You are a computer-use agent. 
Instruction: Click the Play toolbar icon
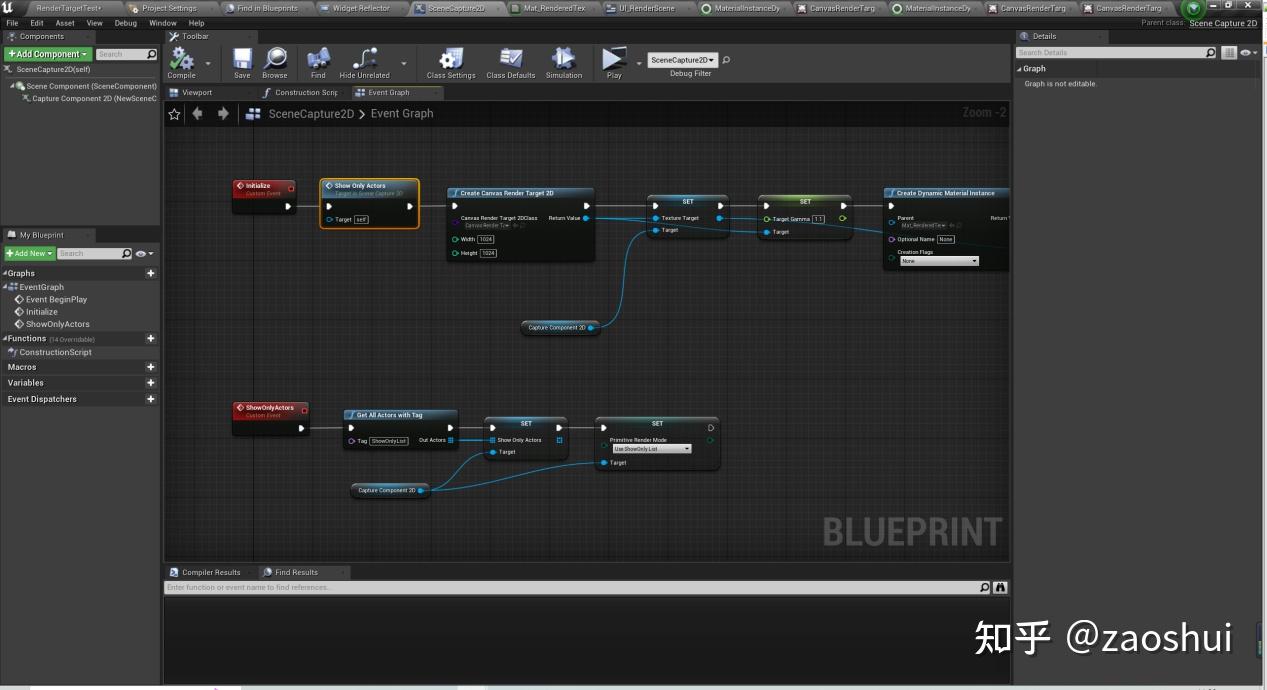(x=614, y=60)
